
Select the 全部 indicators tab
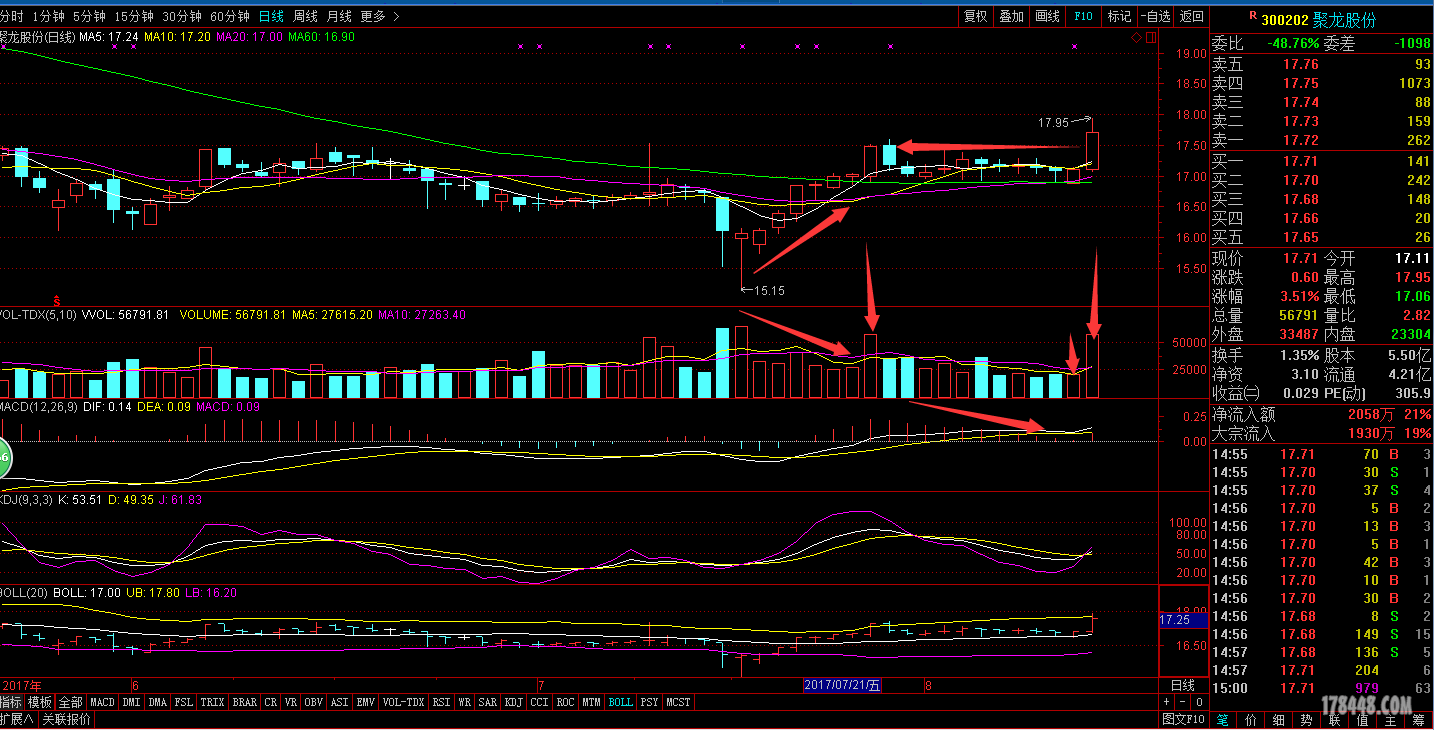point(70,702)
